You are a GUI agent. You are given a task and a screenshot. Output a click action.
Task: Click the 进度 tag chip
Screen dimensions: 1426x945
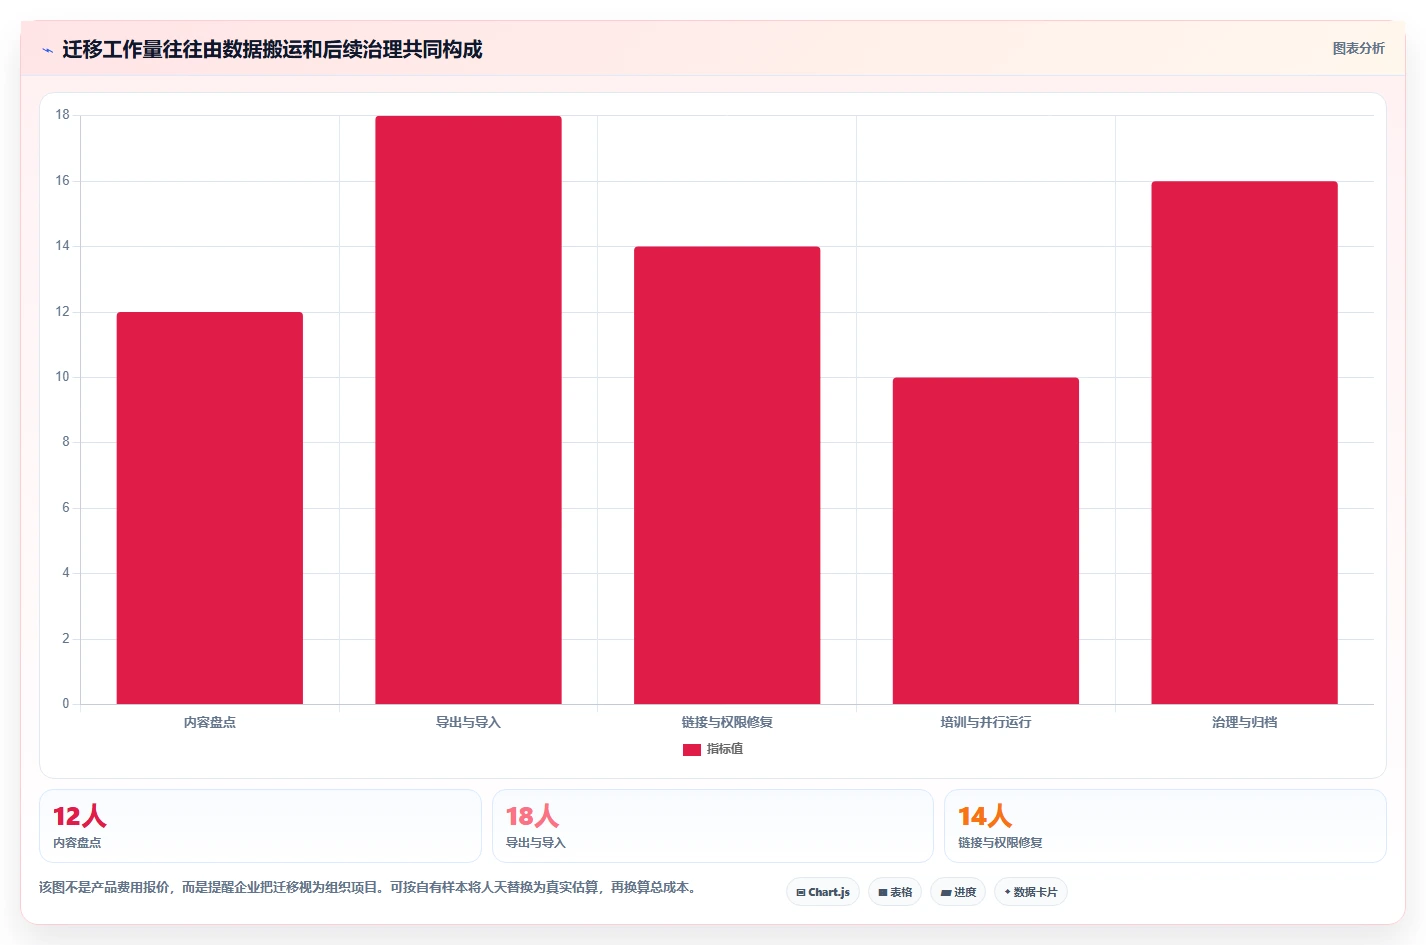point(958,892)
